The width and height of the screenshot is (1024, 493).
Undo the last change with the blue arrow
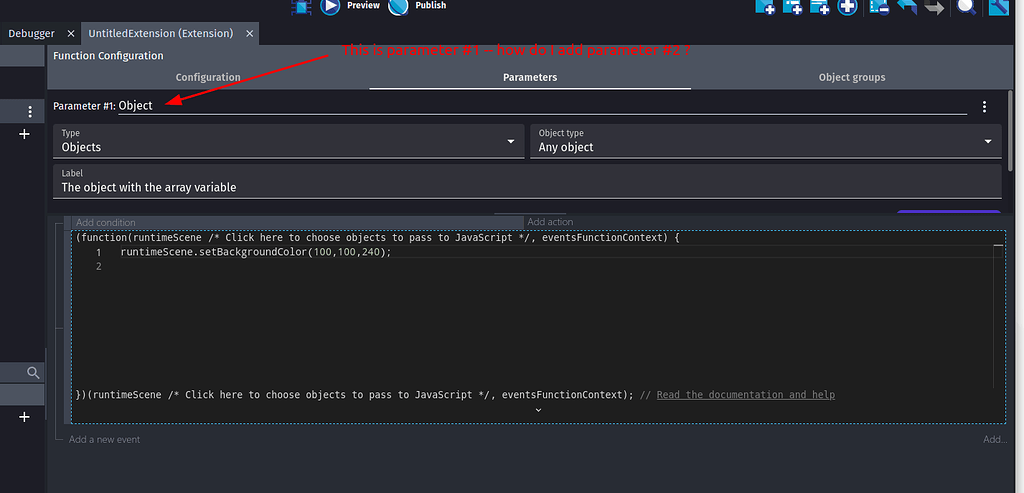coord(906,7)
